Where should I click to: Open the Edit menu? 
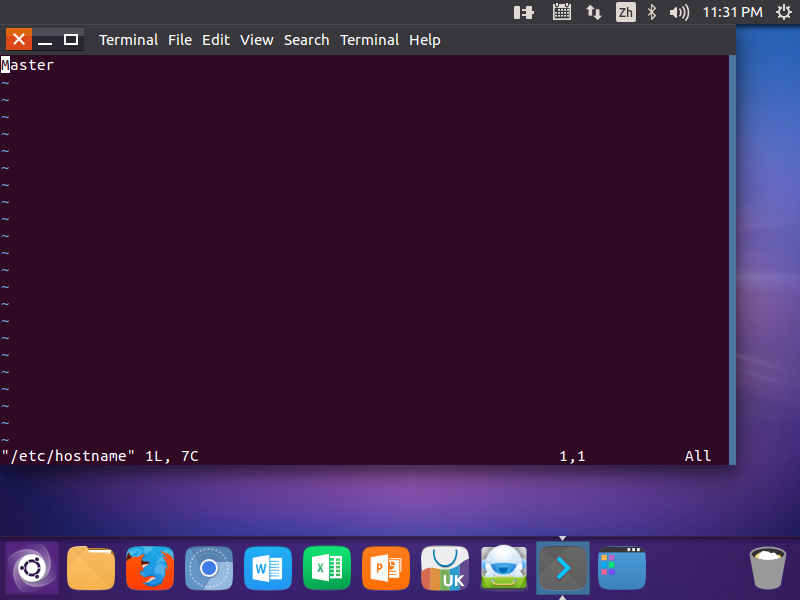[216, 40]
